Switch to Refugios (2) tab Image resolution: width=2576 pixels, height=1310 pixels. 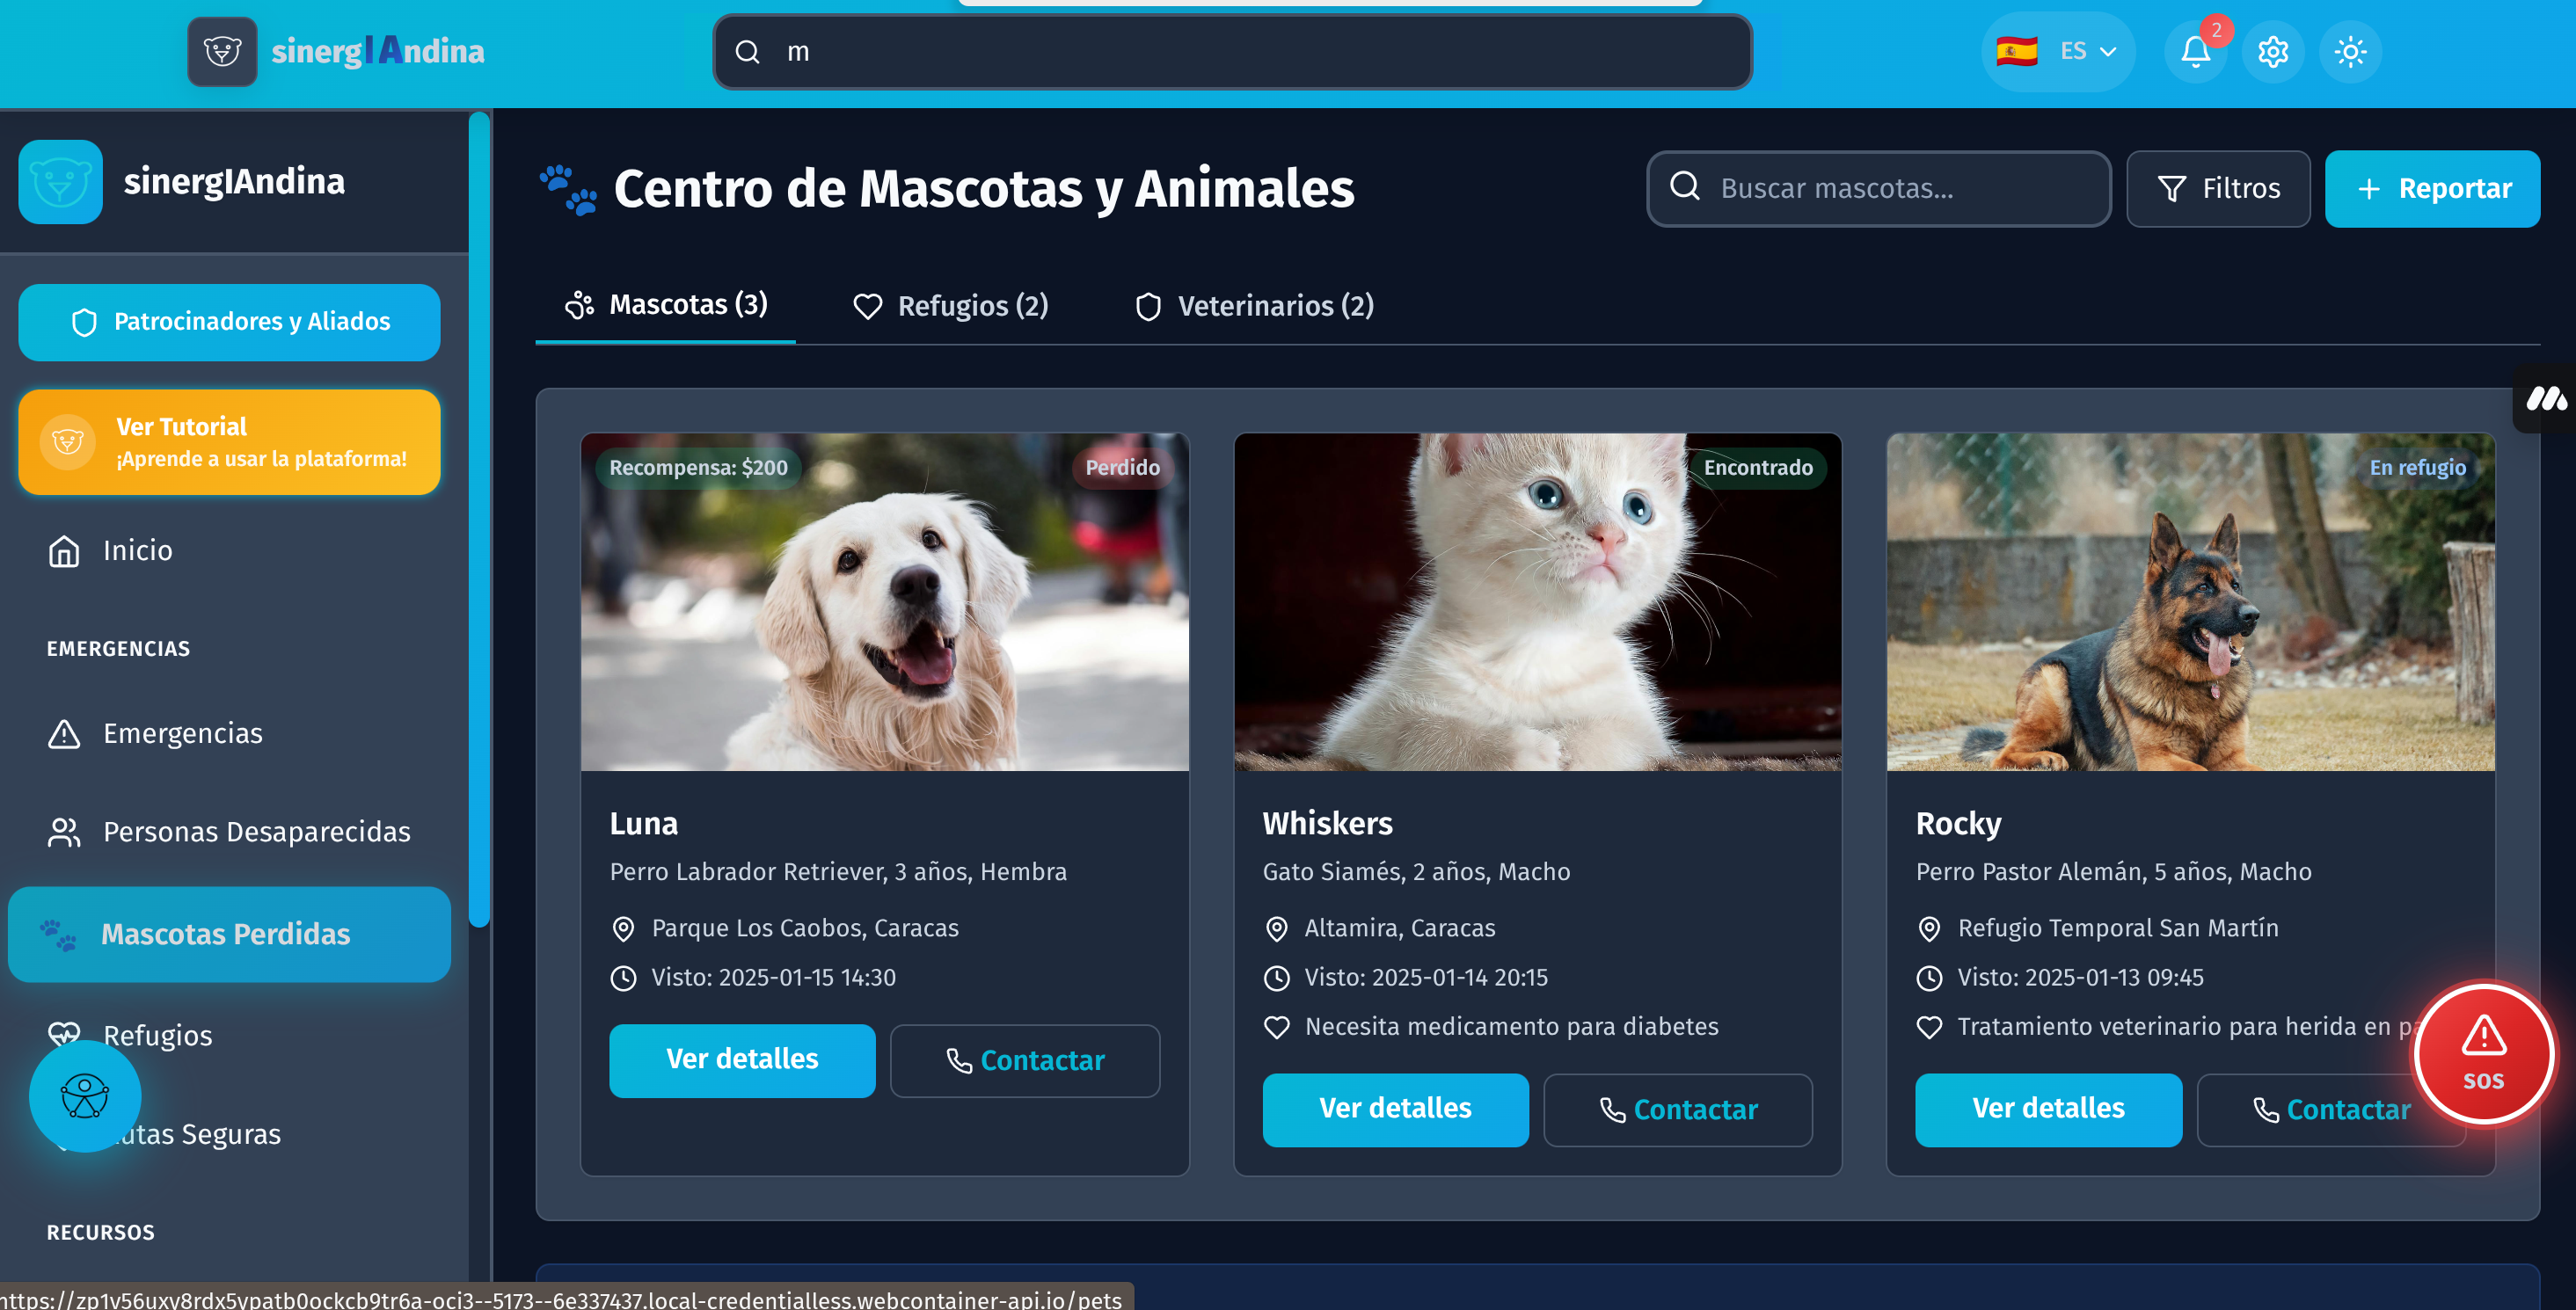(x=950, y=306)
